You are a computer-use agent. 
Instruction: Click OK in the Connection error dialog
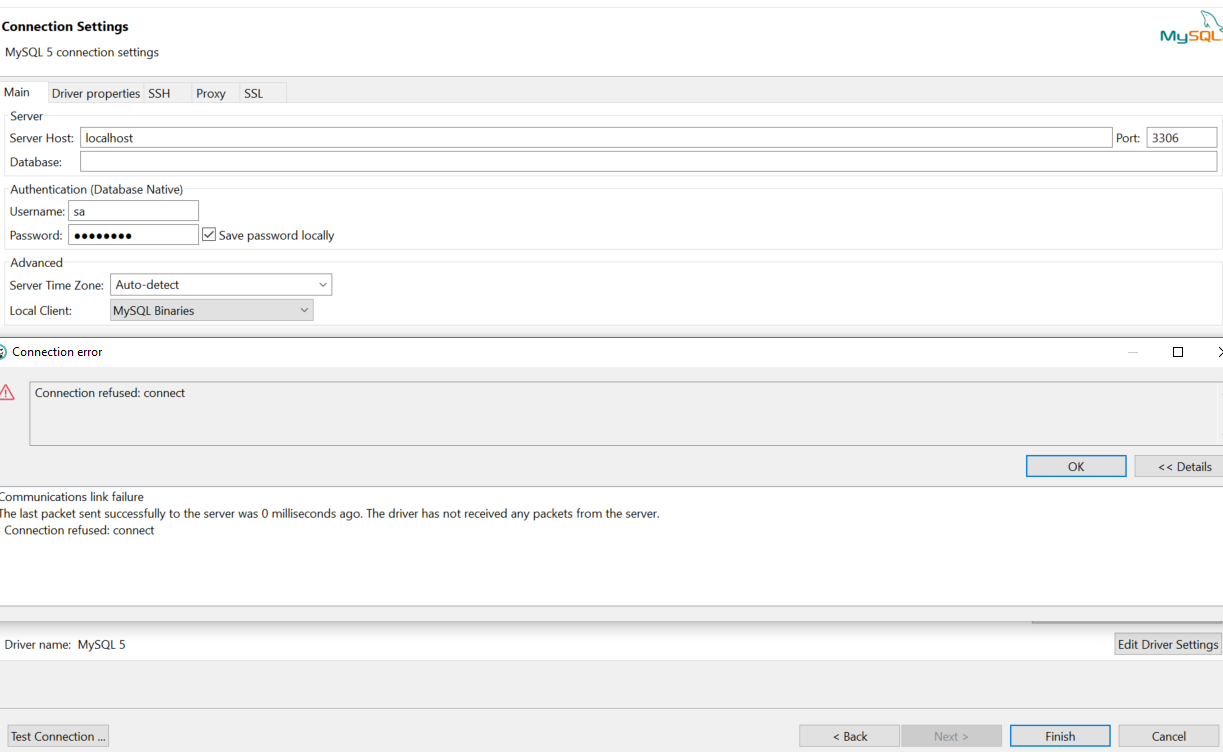click(x=1076, y=466)
